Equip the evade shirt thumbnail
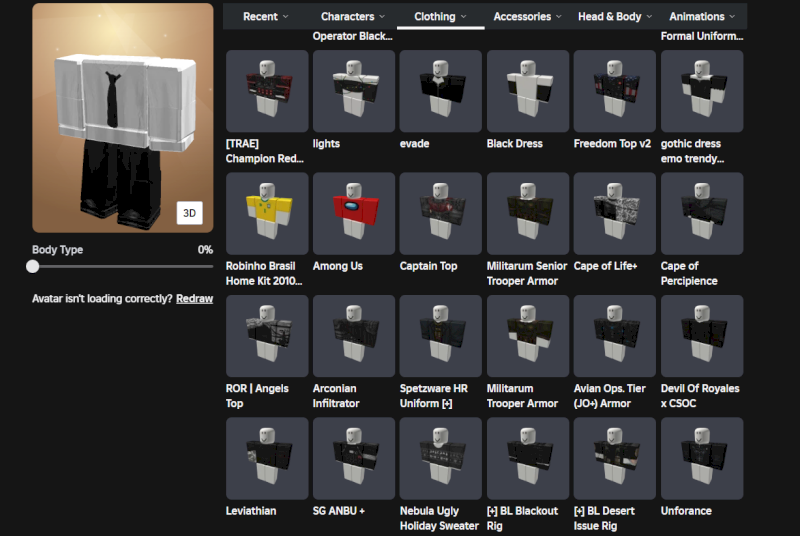The image size is (800, 536). pyautogui.click(x=440, y=91)
